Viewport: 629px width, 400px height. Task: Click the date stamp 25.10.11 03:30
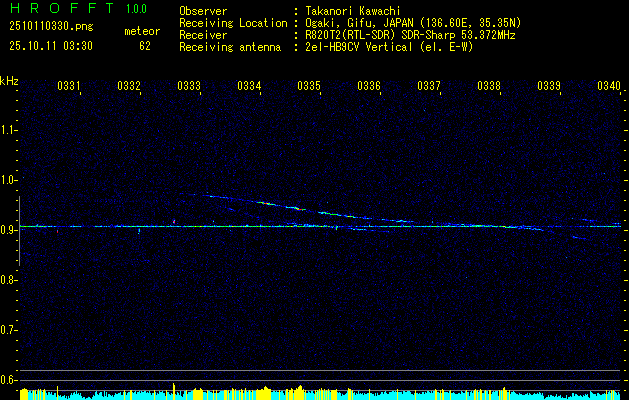tap(51, 46)
